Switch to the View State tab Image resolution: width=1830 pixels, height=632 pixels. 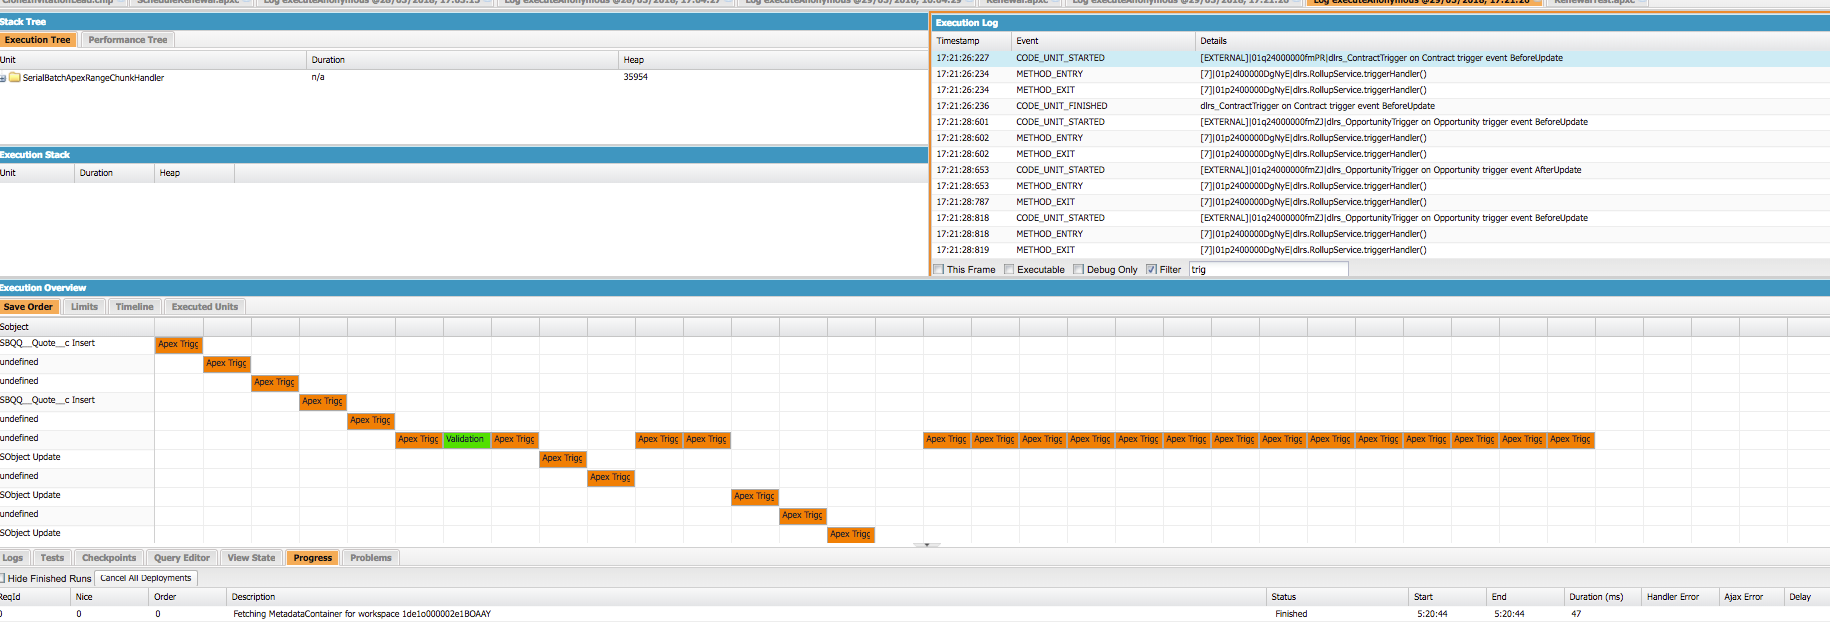click(x=251, y=558)
